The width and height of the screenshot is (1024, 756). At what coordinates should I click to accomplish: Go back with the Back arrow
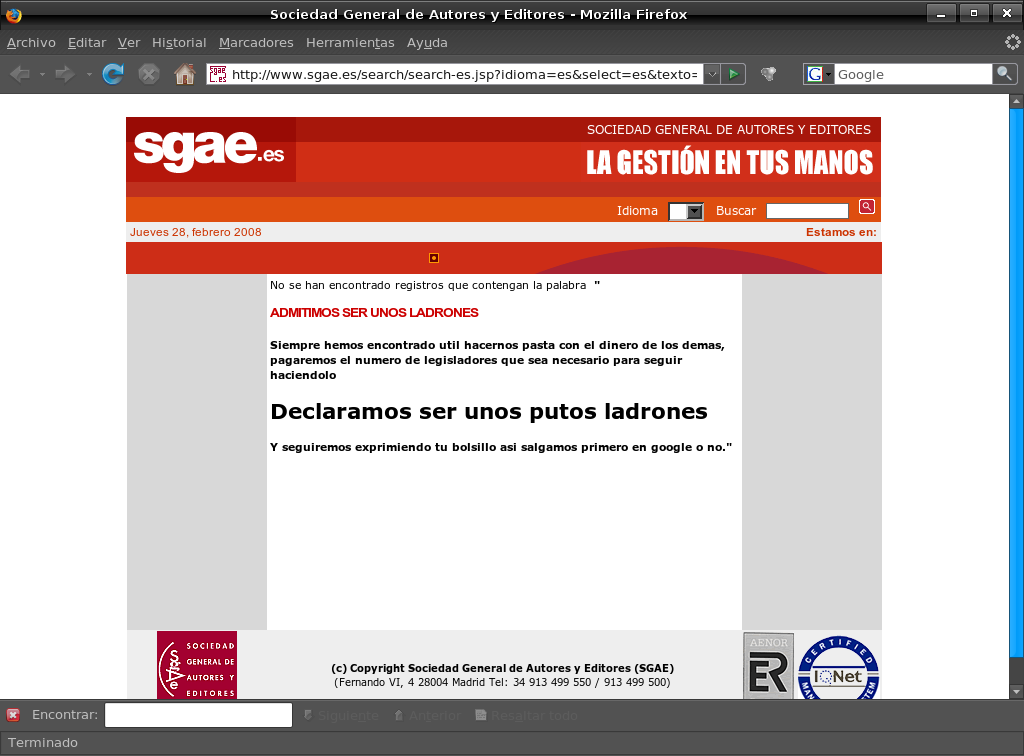[20, 74]
